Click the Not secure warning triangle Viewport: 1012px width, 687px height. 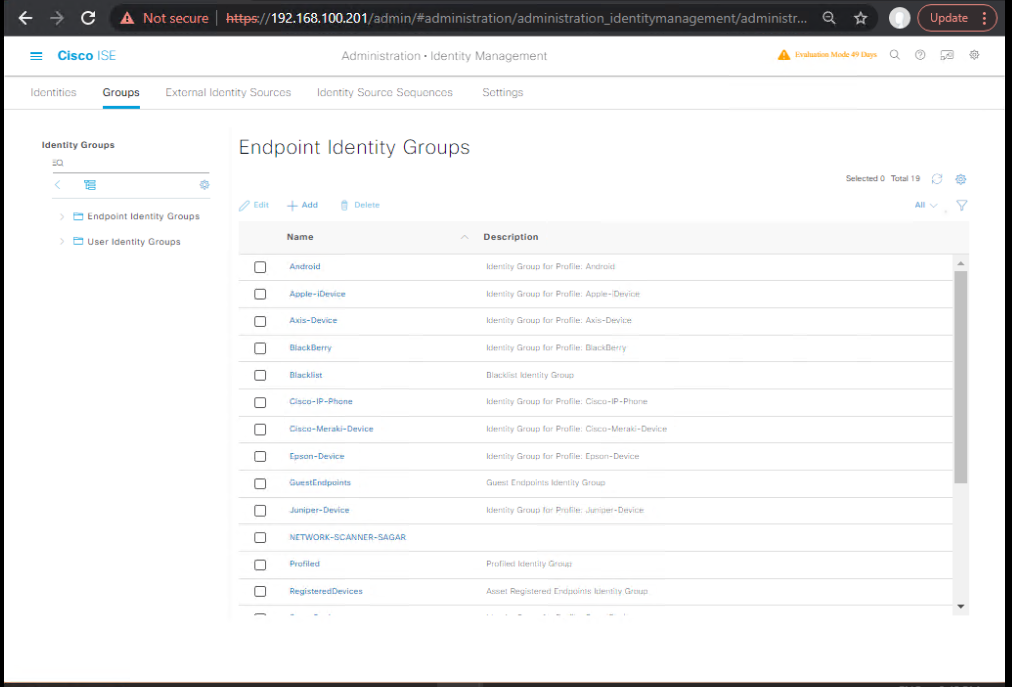pyautogui.click(x=127, y=19)
